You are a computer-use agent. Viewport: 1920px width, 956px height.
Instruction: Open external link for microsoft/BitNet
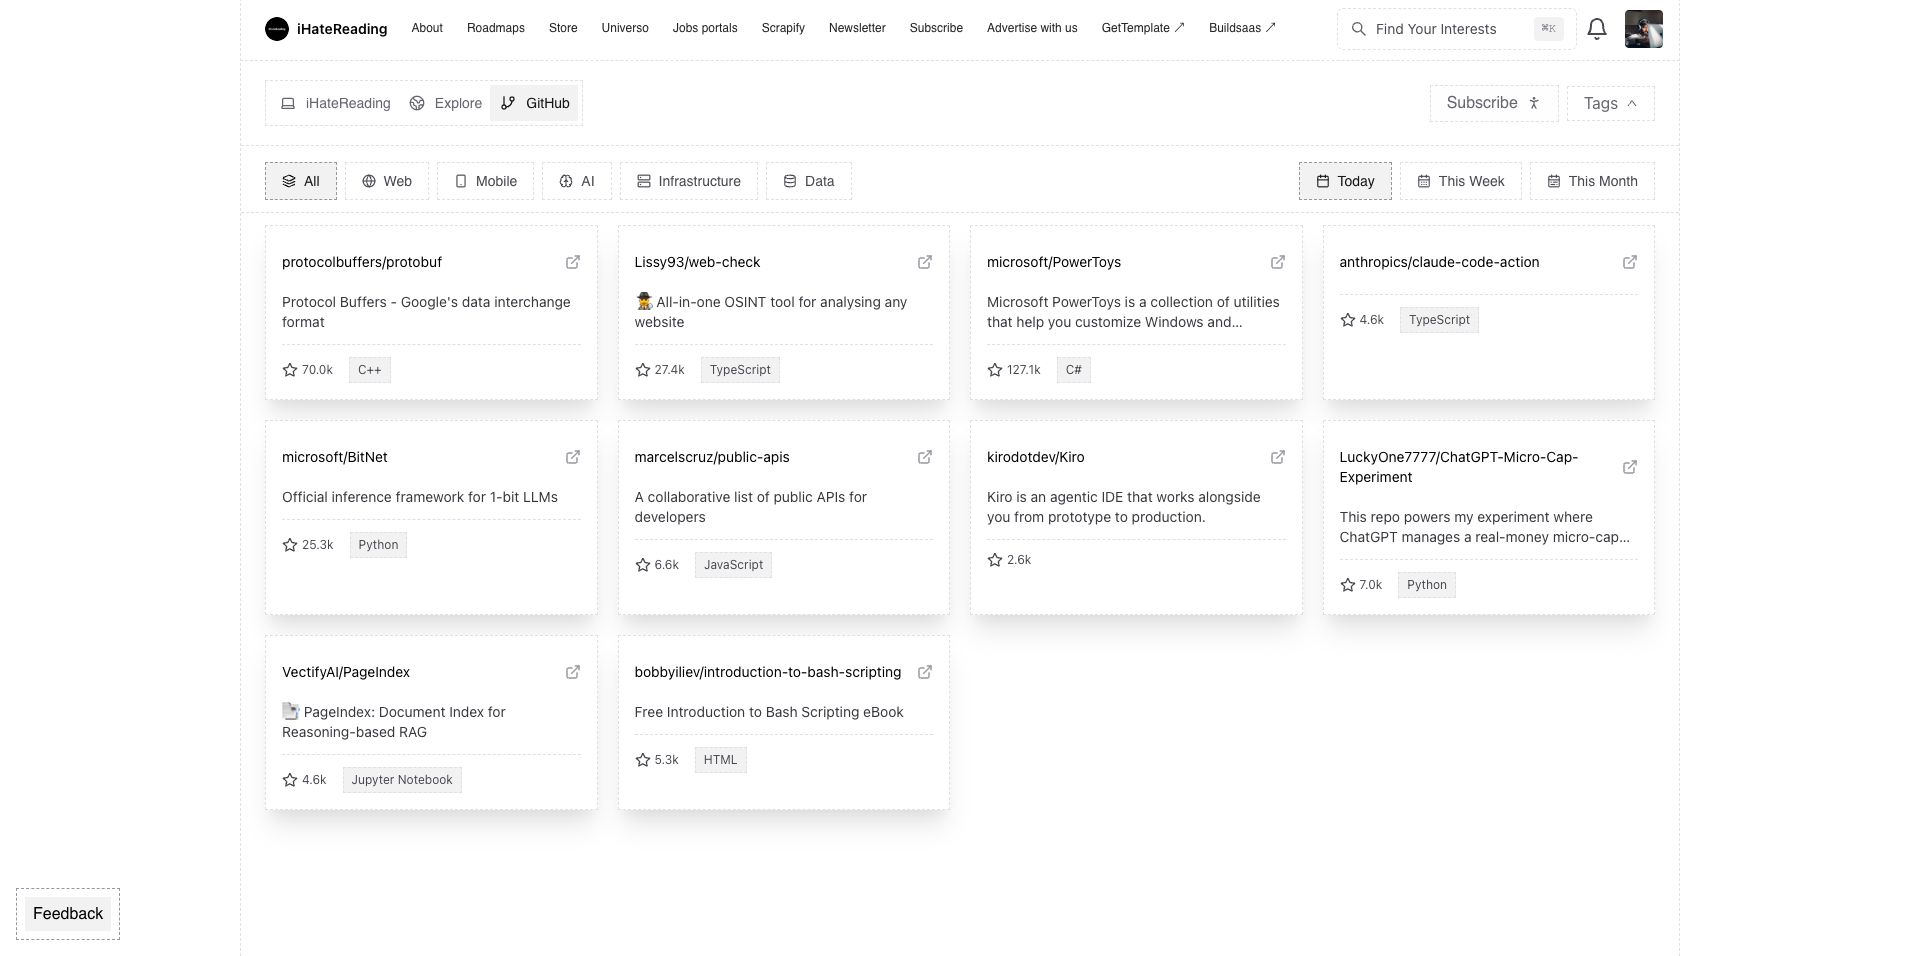tap(573, 457)
